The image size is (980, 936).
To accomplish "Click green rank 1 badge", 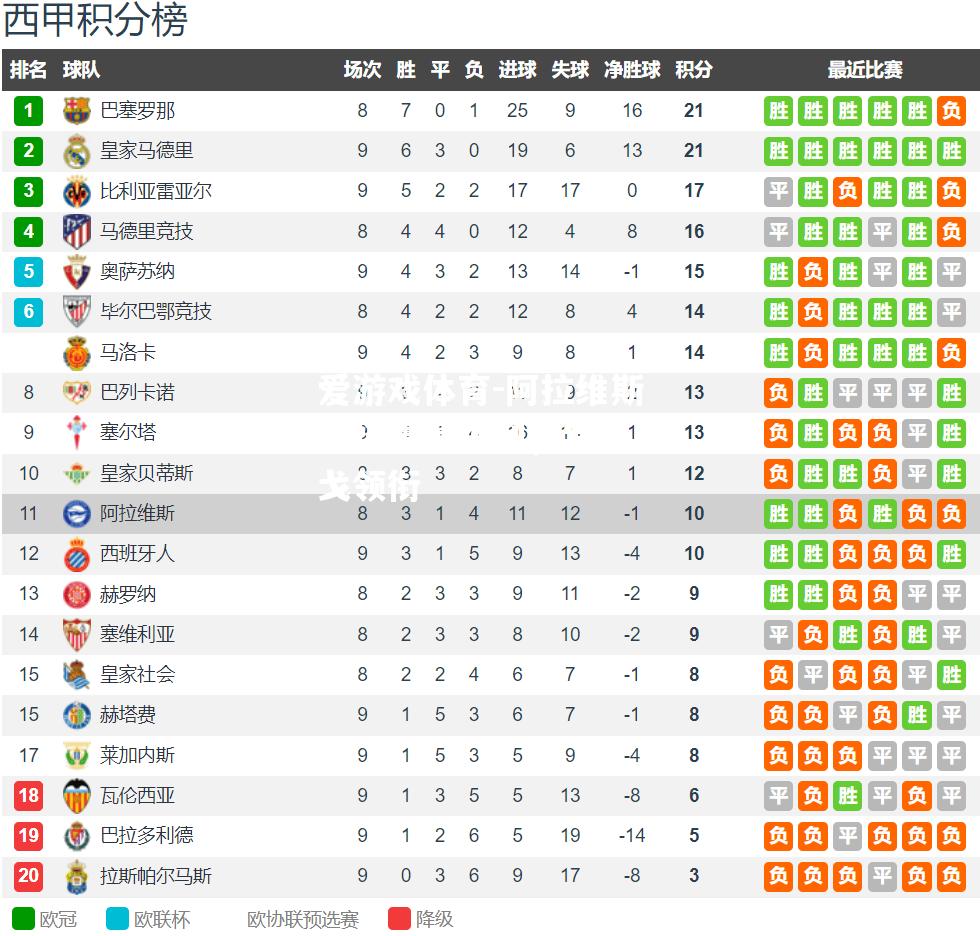I will [x=29, y=111].
